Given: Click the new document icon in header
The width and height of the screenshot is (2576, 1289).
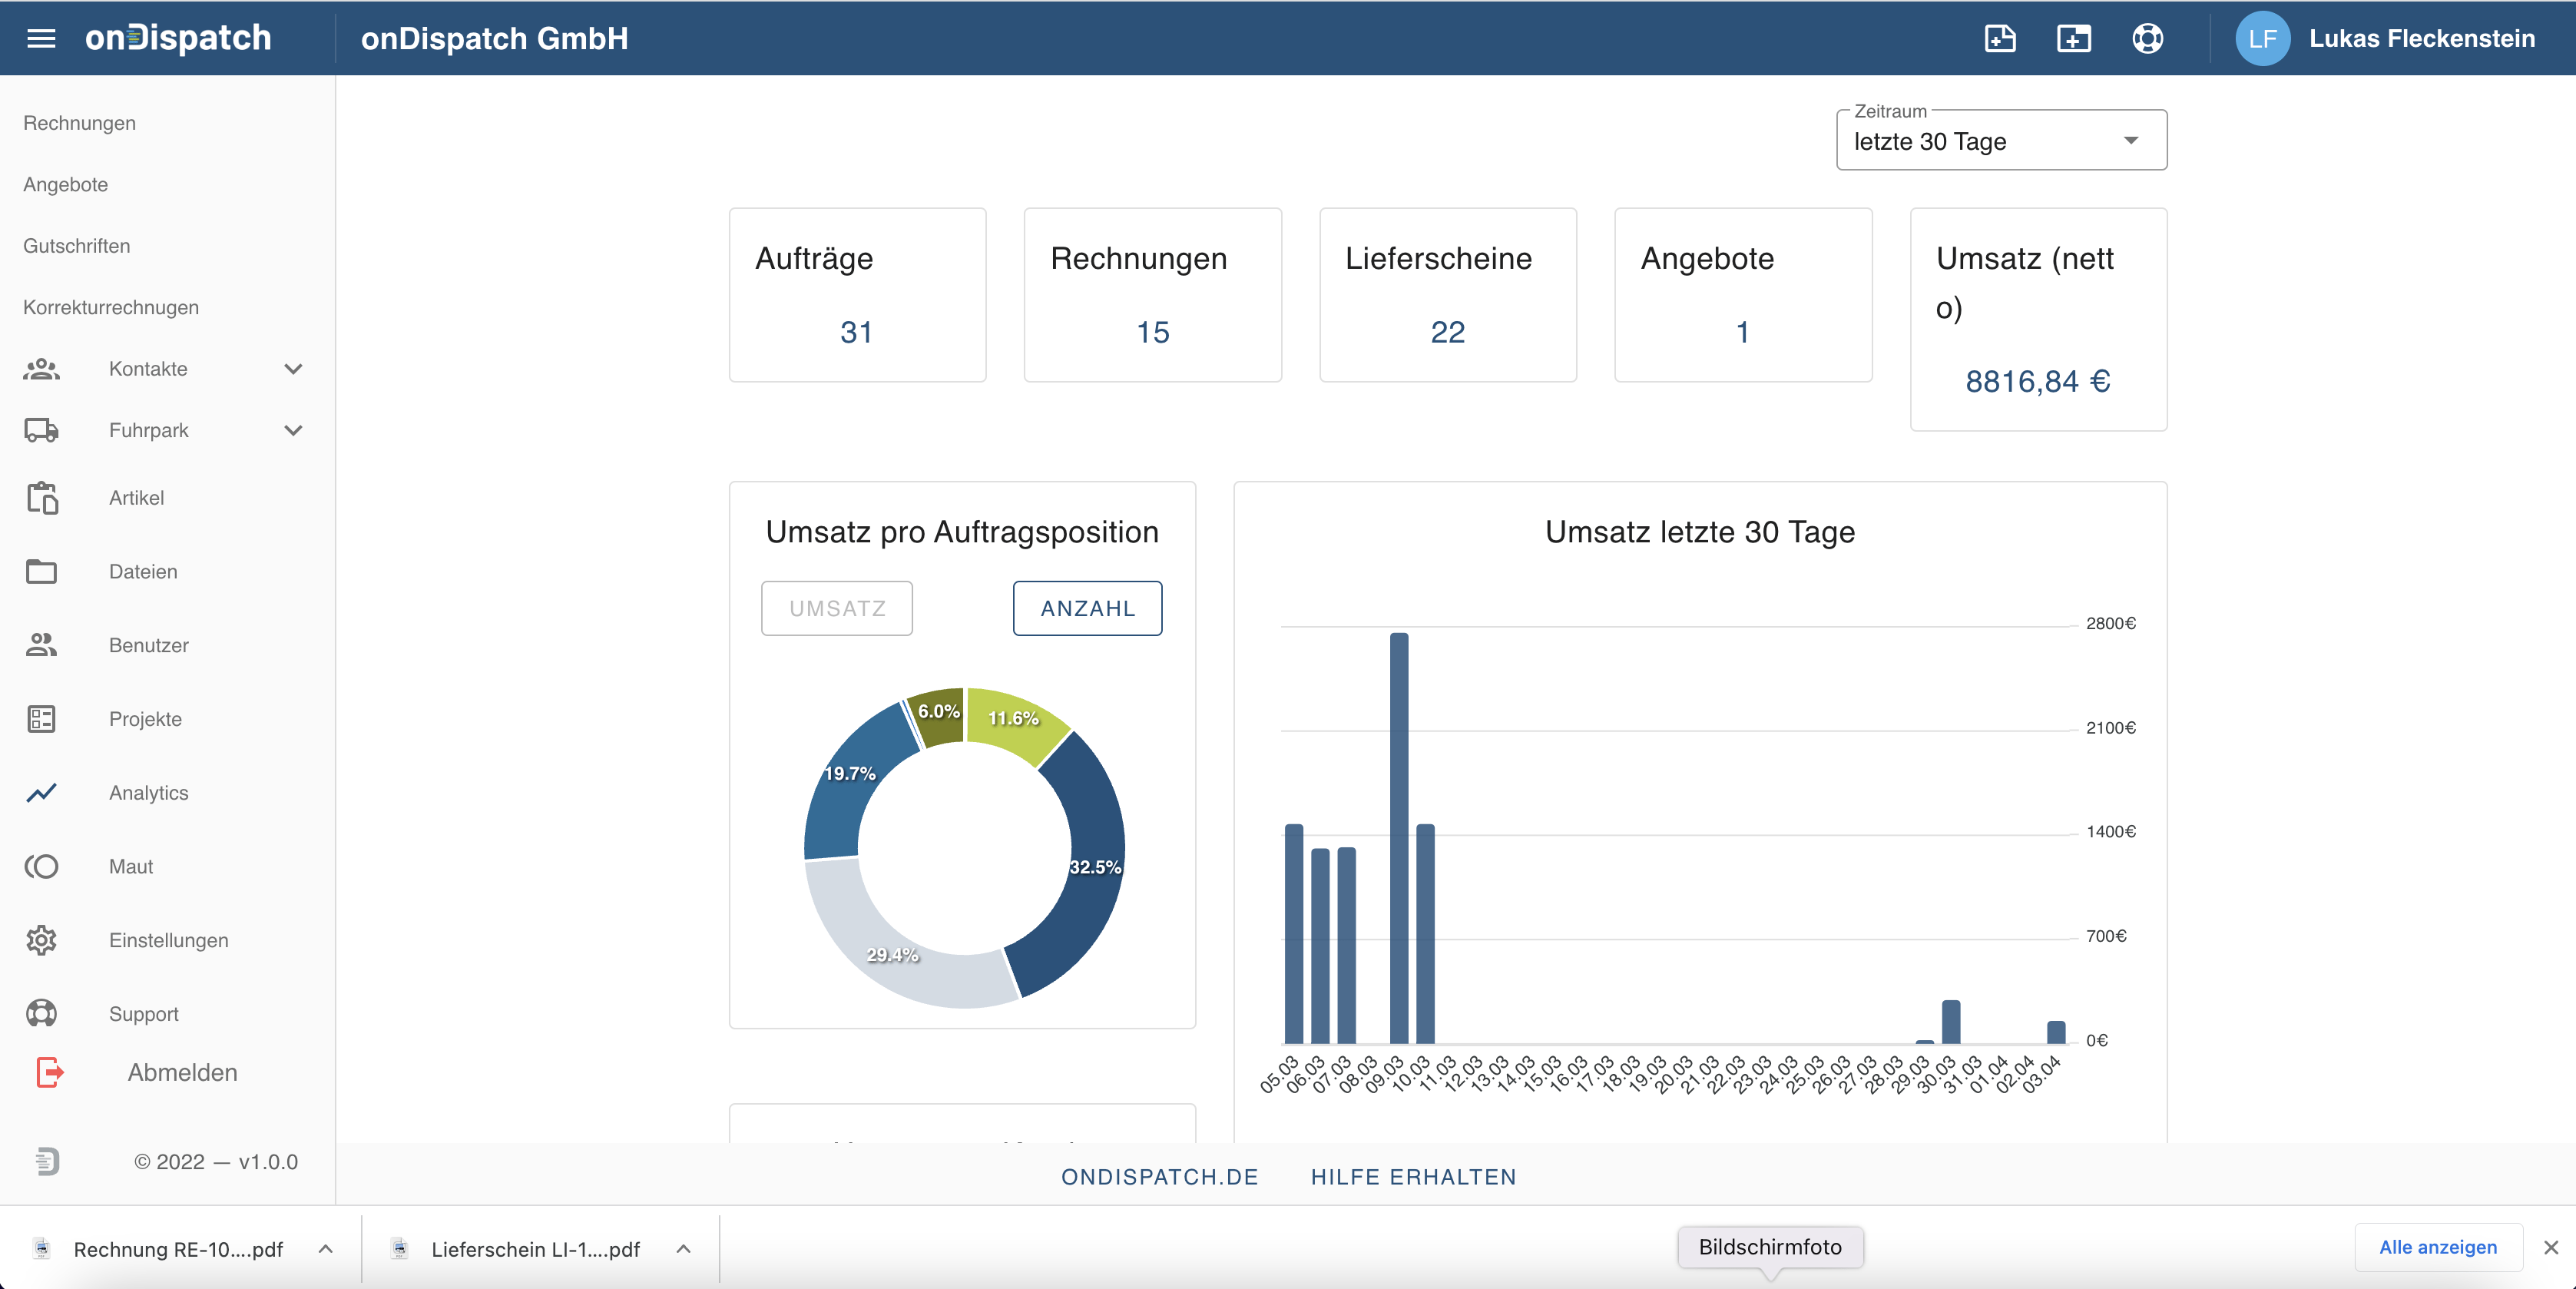Looking at the screenshot, I should click(2000, 38).
